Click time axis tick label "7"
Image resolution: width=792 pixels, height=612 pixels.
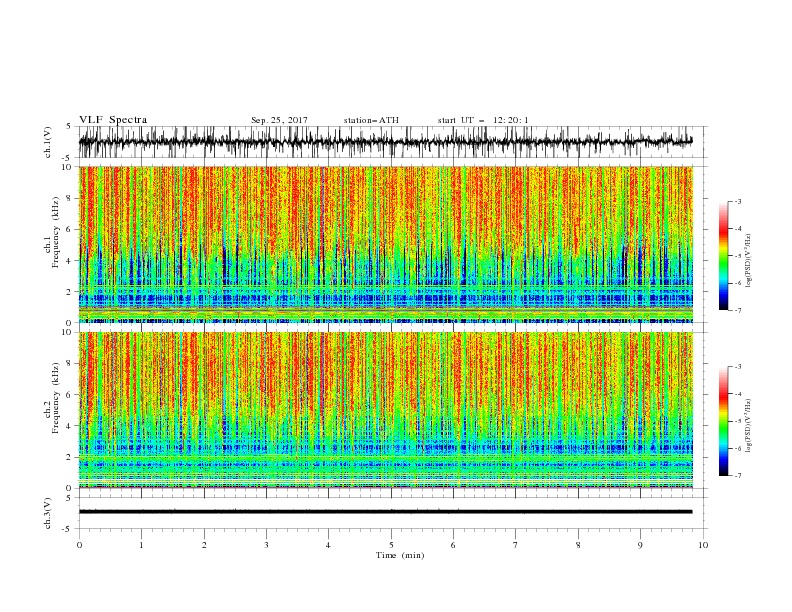pyautogui.click(x=516, y=545)
